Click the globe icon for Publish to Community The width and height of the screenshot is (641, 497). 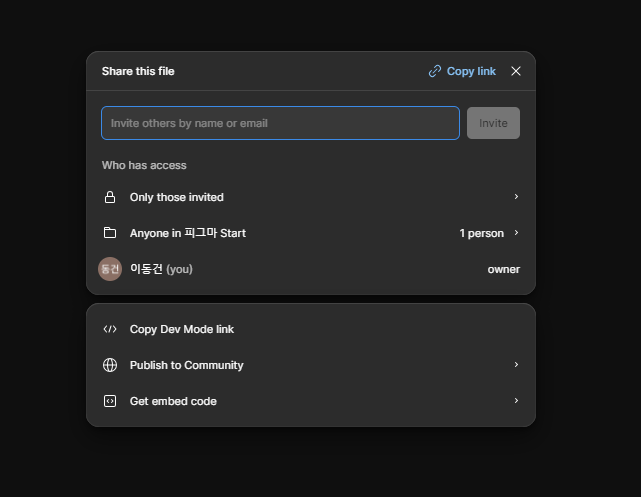tap(110, 365)
